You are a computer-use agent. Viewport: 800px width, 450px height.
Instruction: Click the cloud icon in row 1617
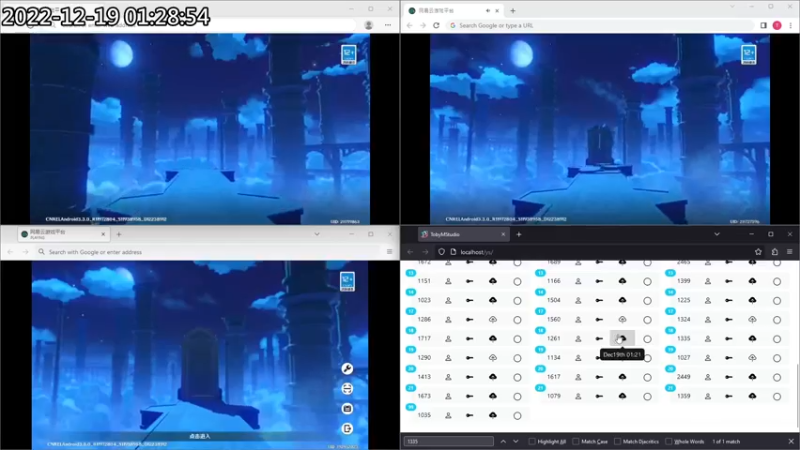point(622,377)
